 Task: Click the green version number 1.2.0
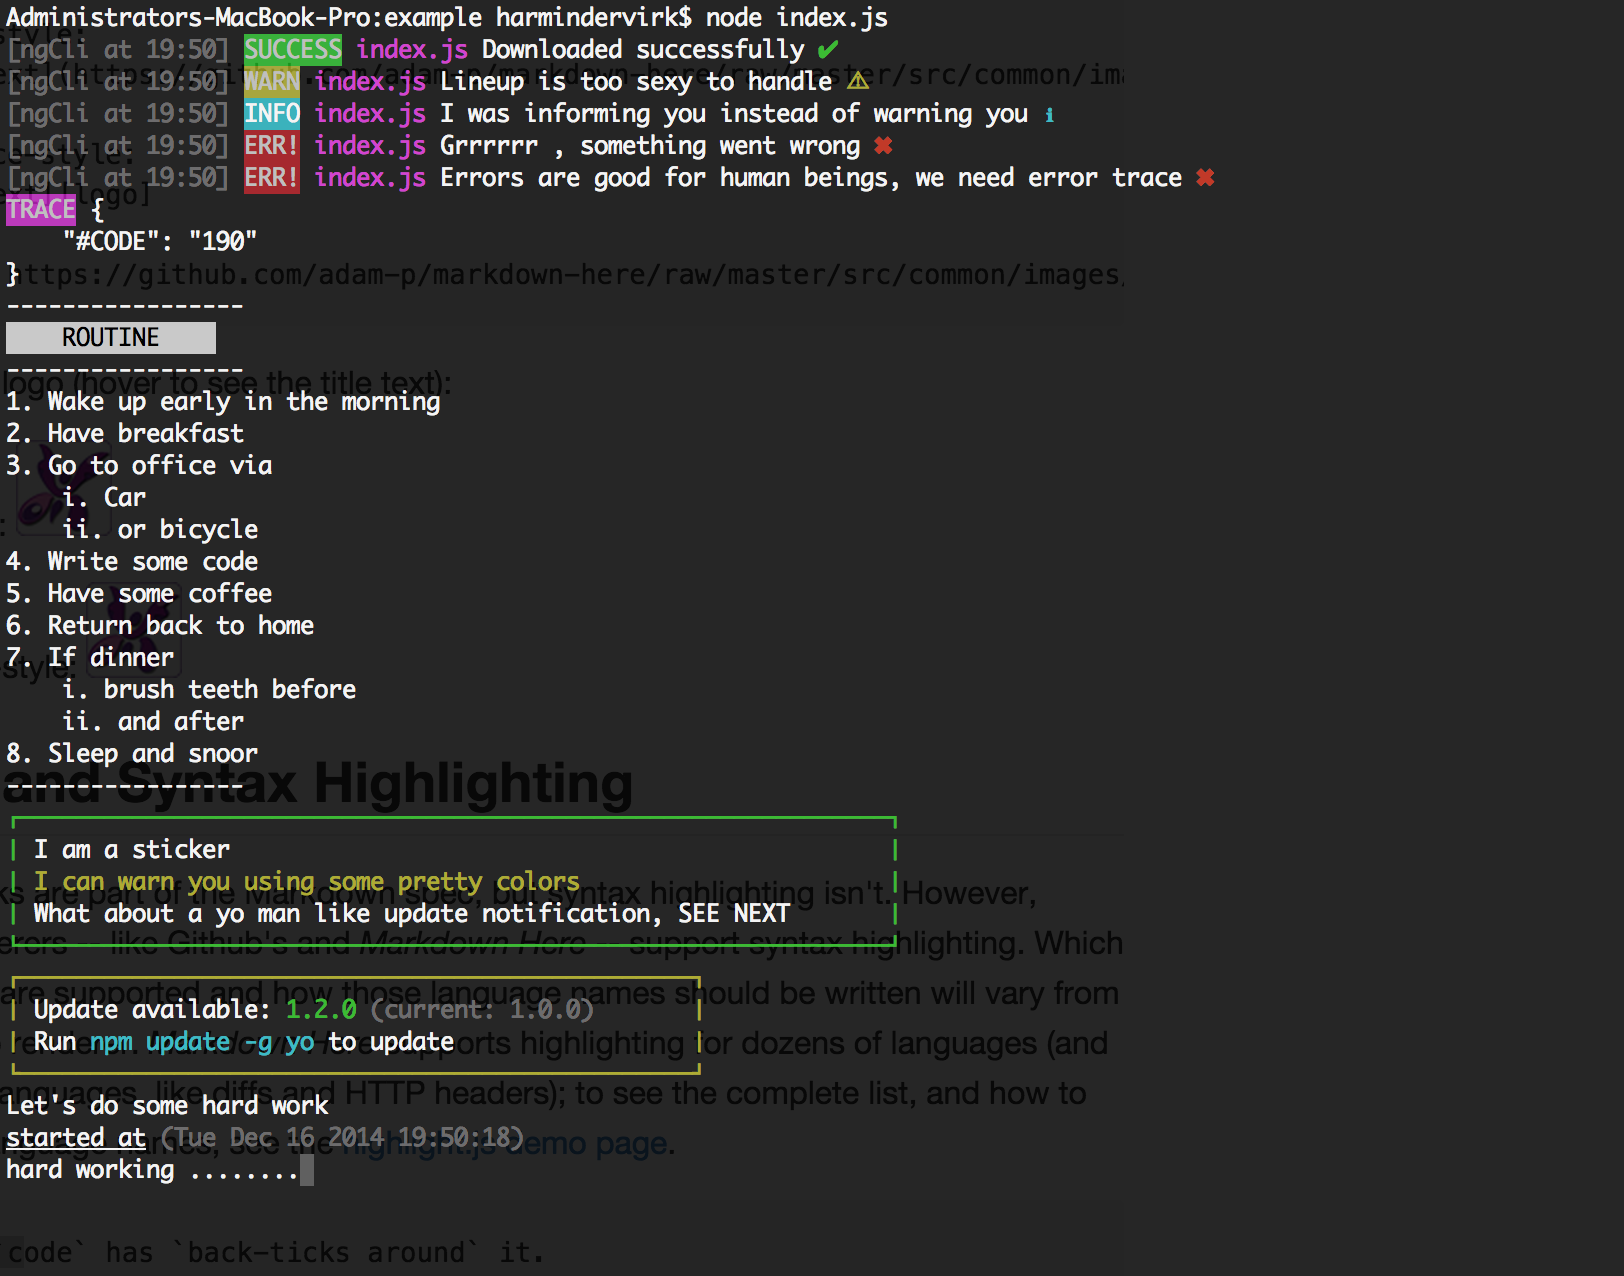(321, 1010)
